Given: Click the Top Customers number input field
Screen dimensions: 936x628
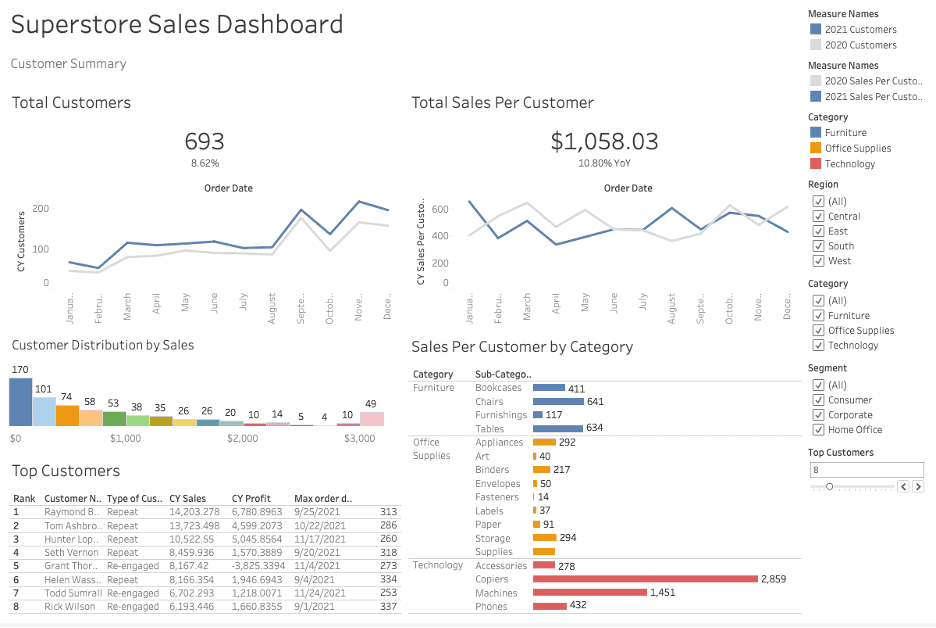Looking at the screenshot, I should (x=865, y=469).
